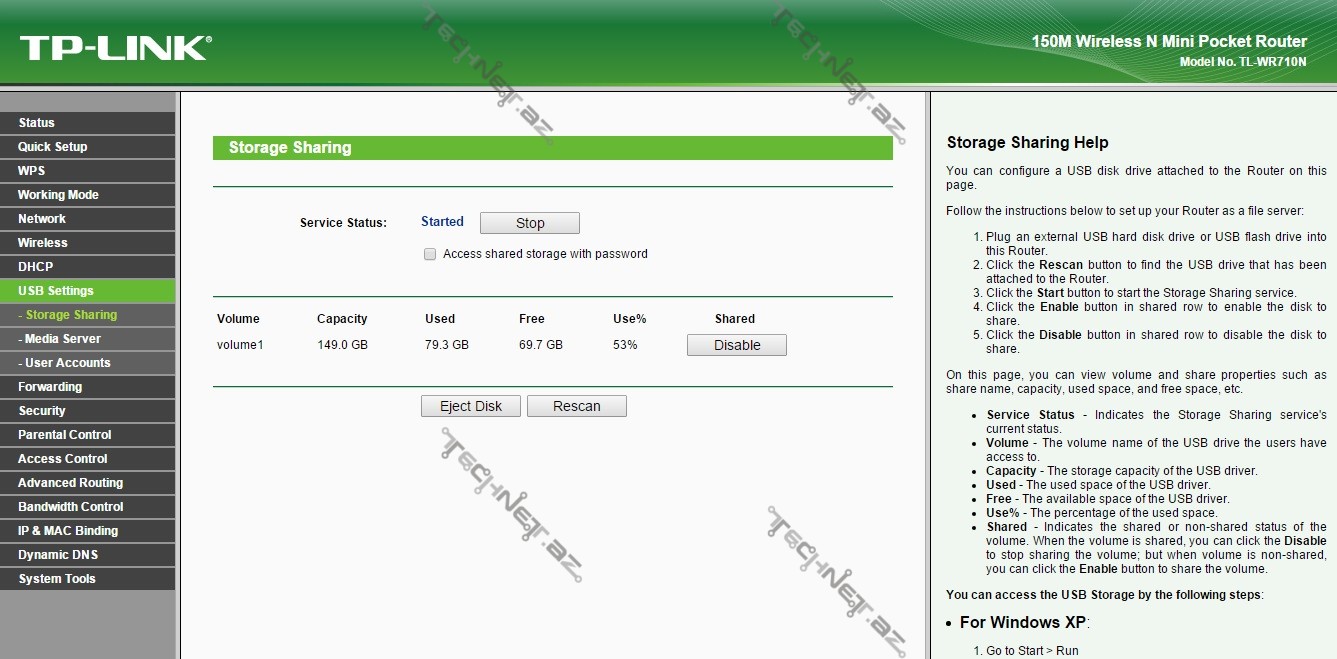The image size is (1337, 659).
Task: Stop the Storage Sharing service
Action: pyautogui.click(x=529, y=223)
